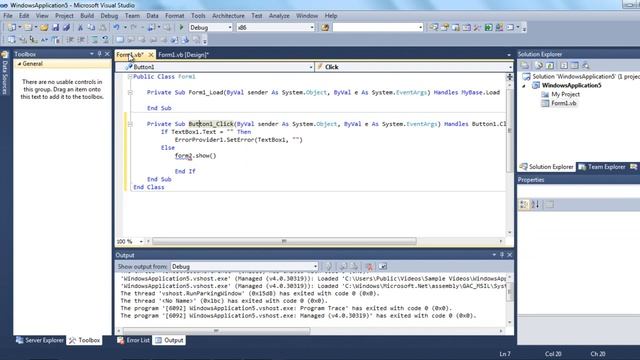
Task: Open the Server Explorer tab
Action: tap(40, 340)
